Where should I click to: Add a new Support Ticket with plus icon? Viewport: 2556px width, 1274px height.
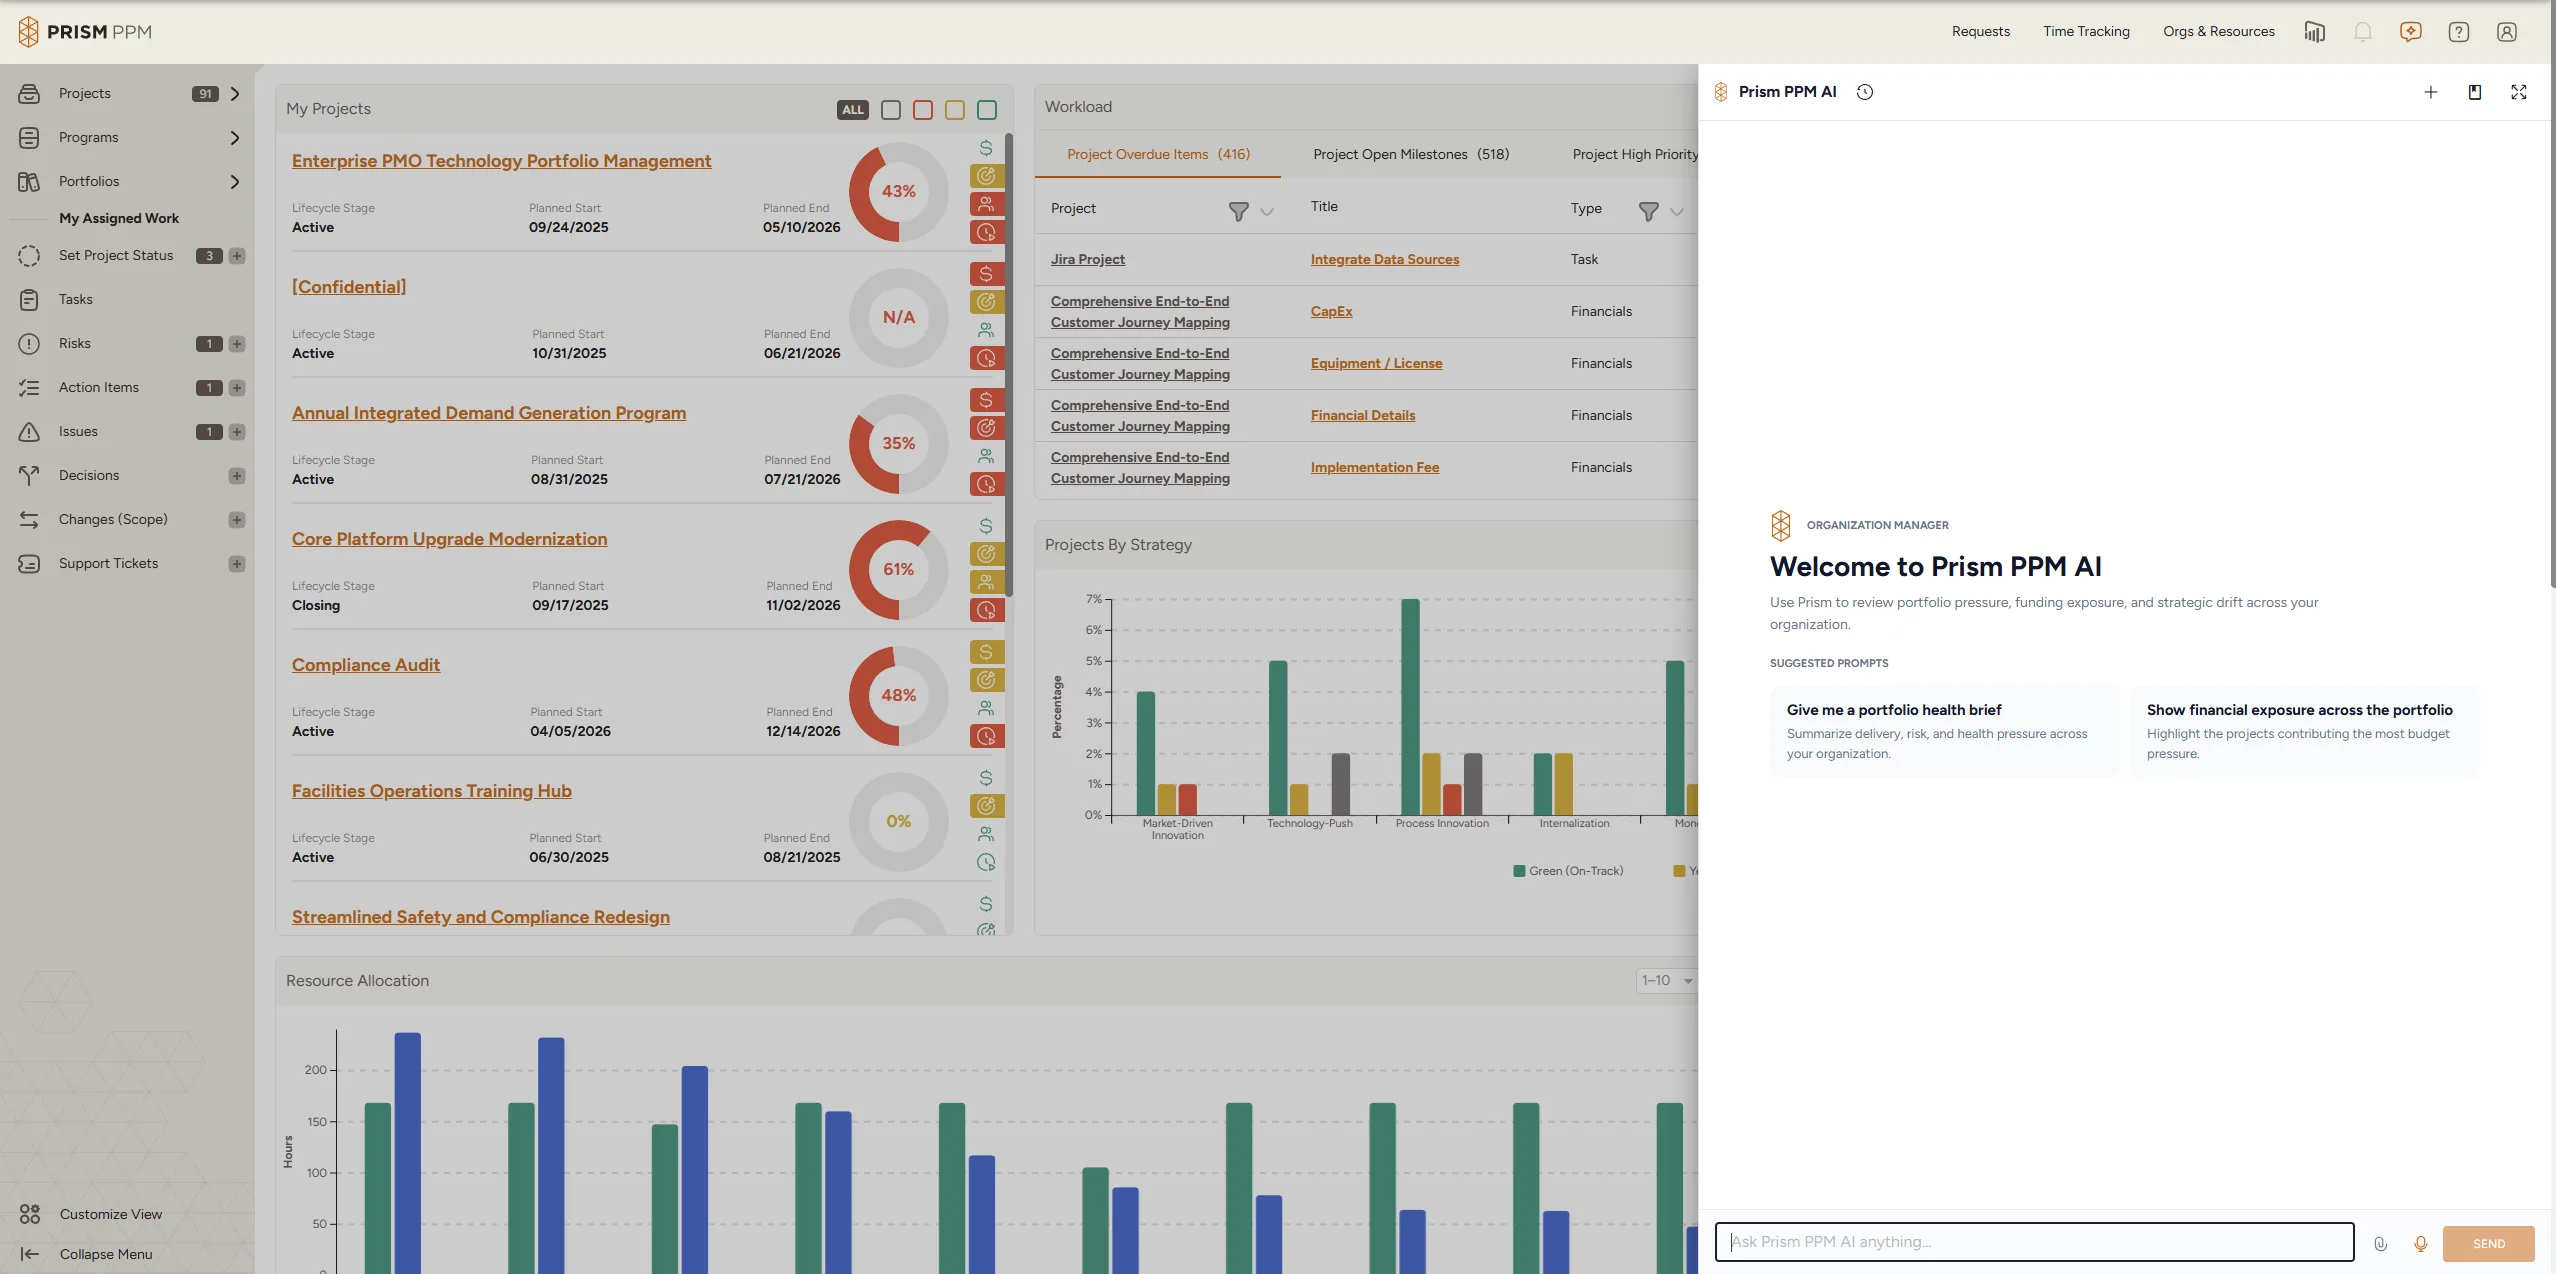237,564
